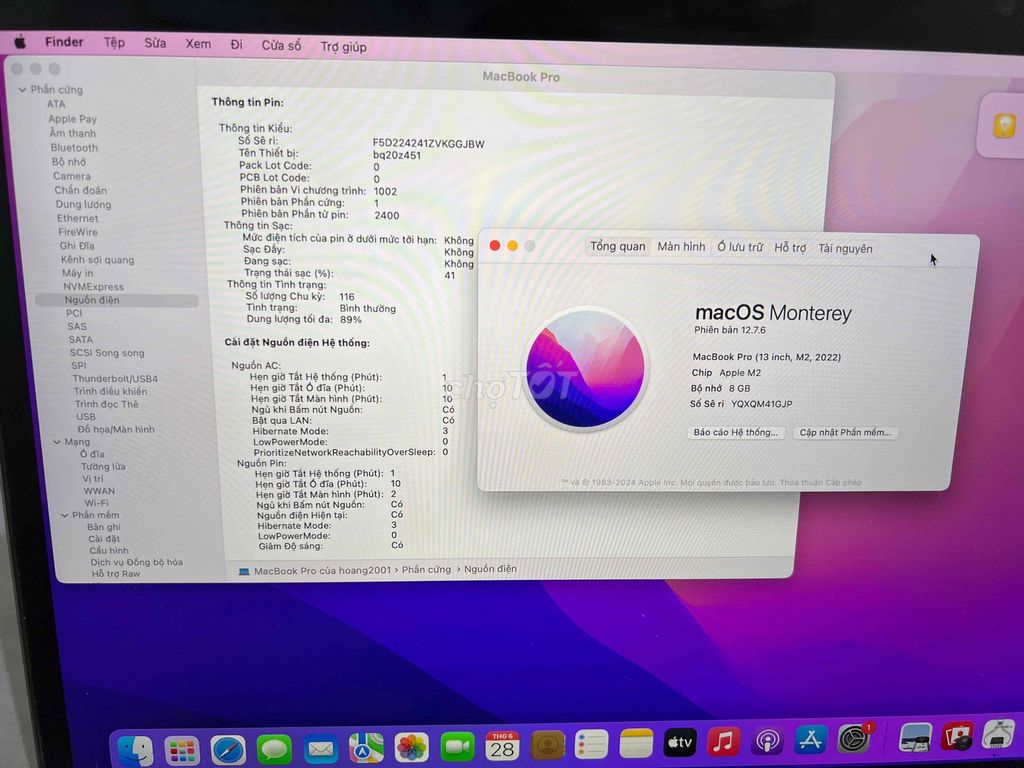Viewport: 1024px width, 768px height.
Task: Open Thỏa thuận Cấp phép link
Action: (820, 483)
